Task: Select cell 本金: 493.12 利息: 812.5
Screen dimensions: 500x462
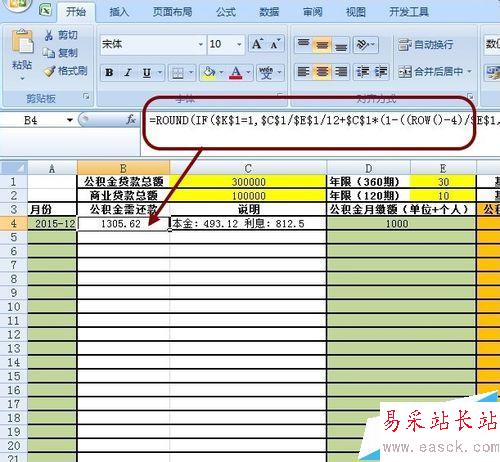Action: pos(248,223)
